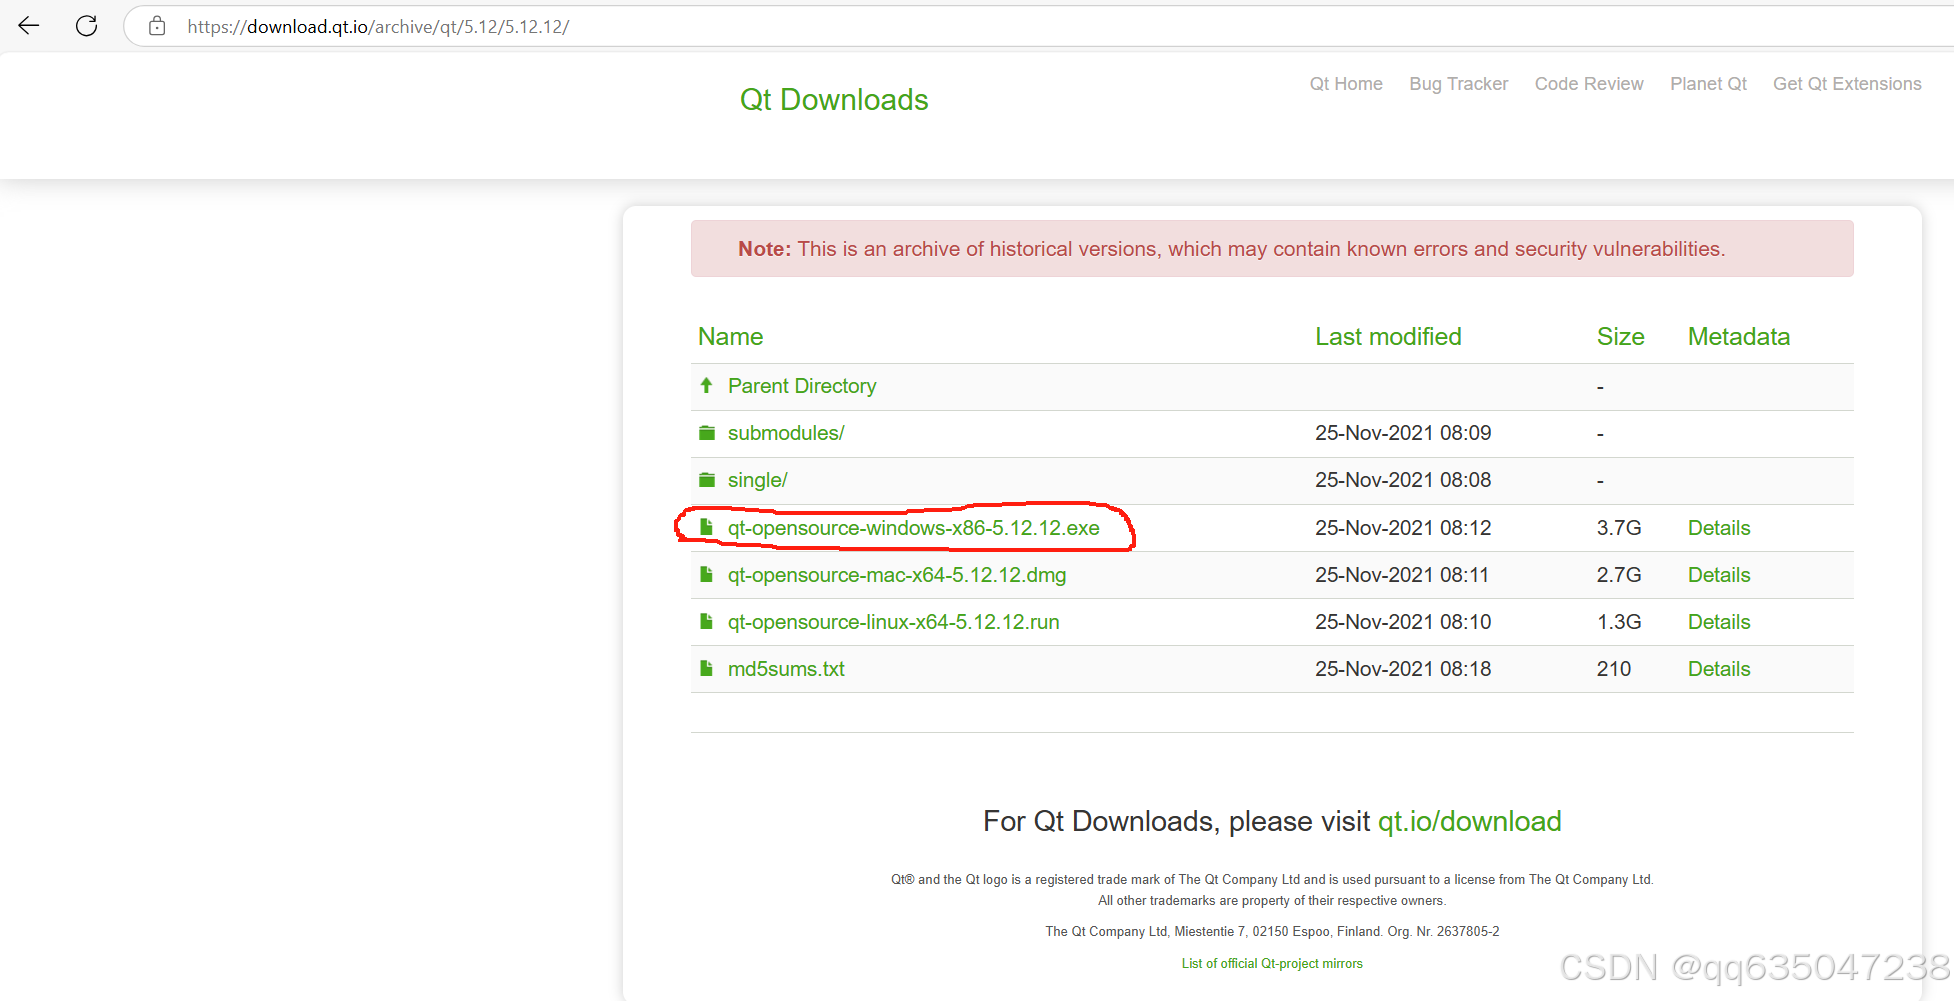Screen dimensions: 1954x1001
Task: Navigate to Parent Directory
Action: (x=802, y=386)
